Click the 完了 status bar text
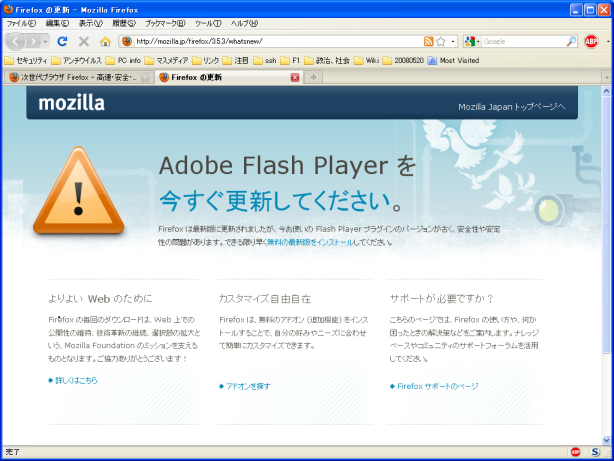 click(13, 452)
